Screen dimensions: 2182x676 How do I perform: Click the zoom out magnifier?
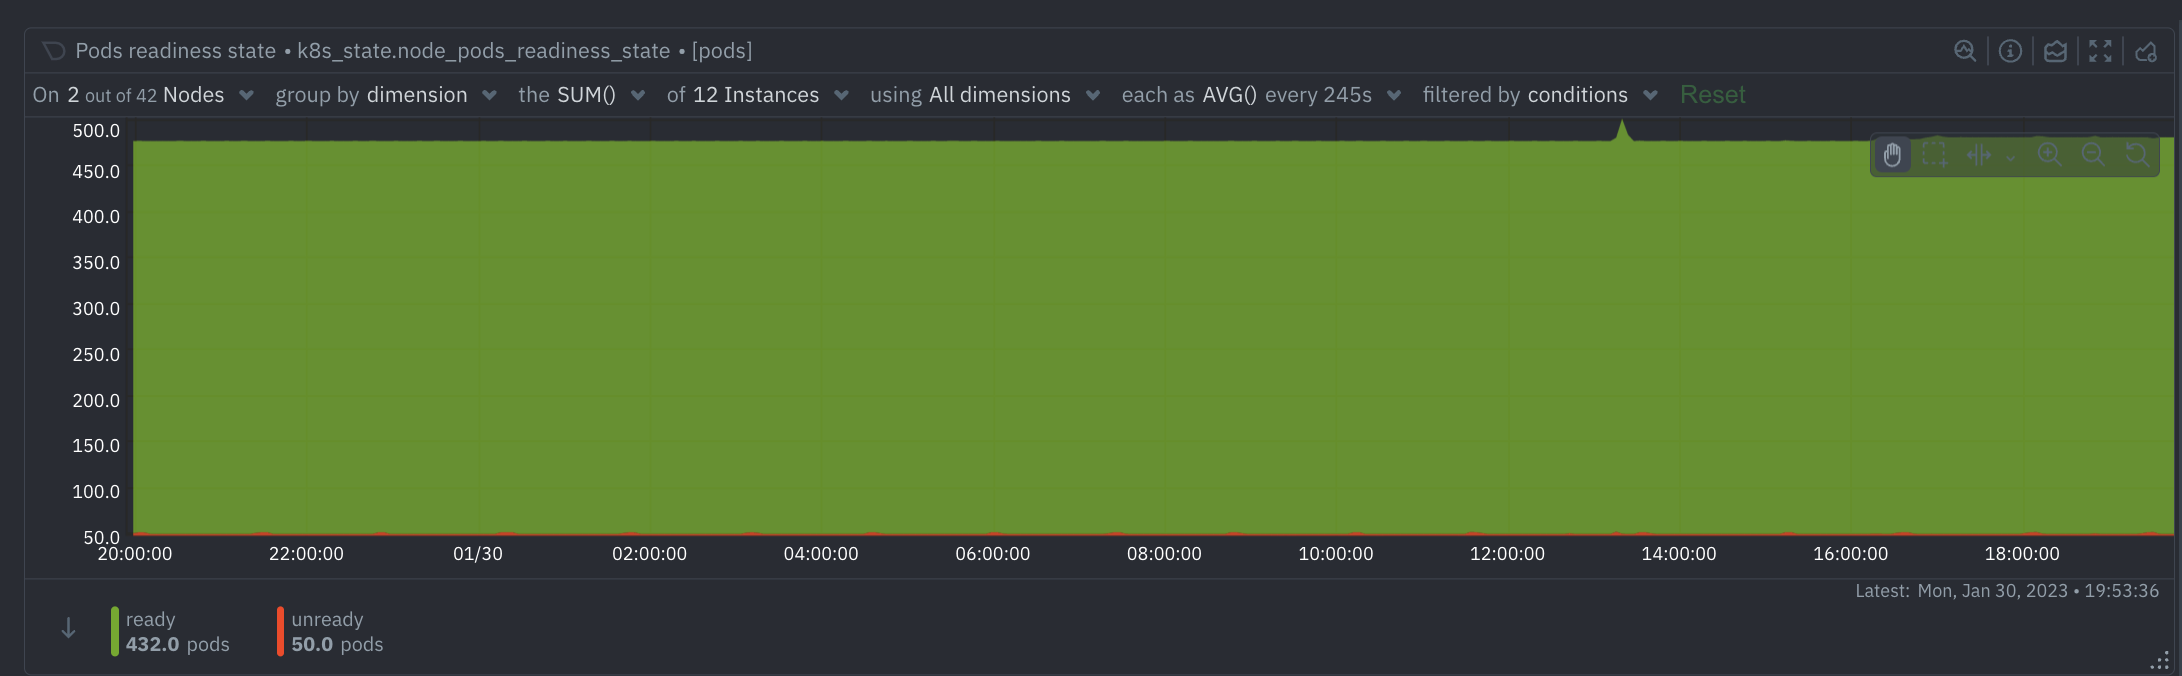2093,155
